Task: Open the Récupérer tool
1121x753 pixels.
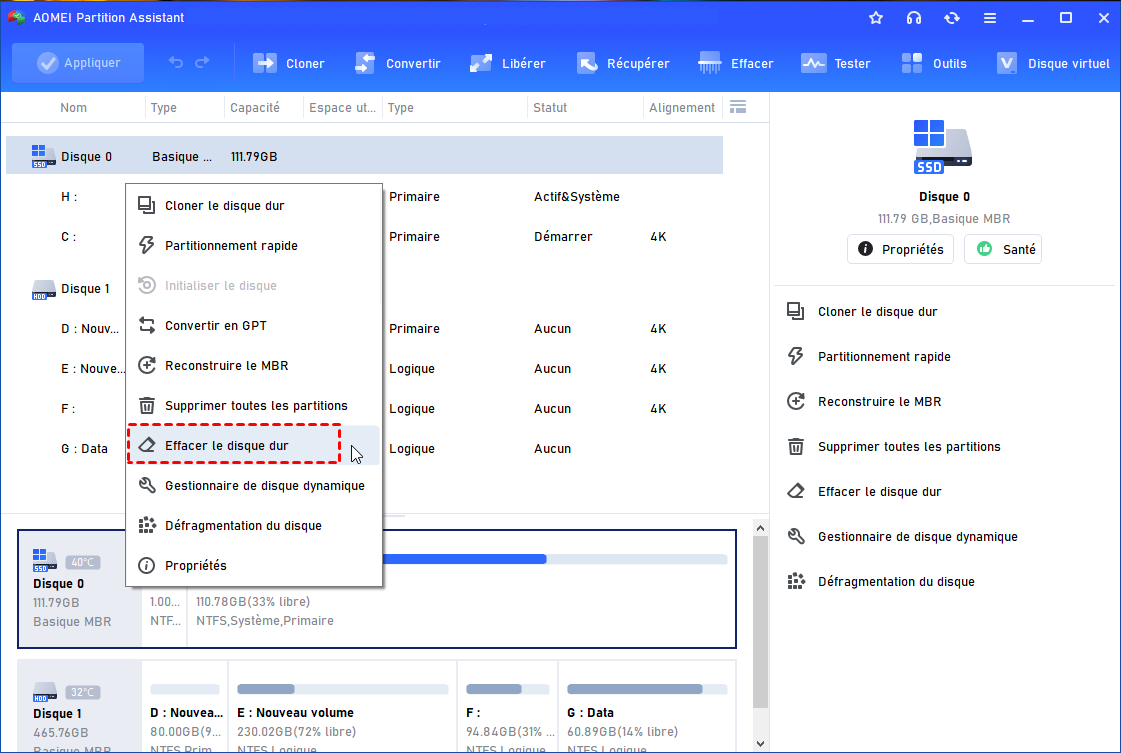Action: point(587,63)
